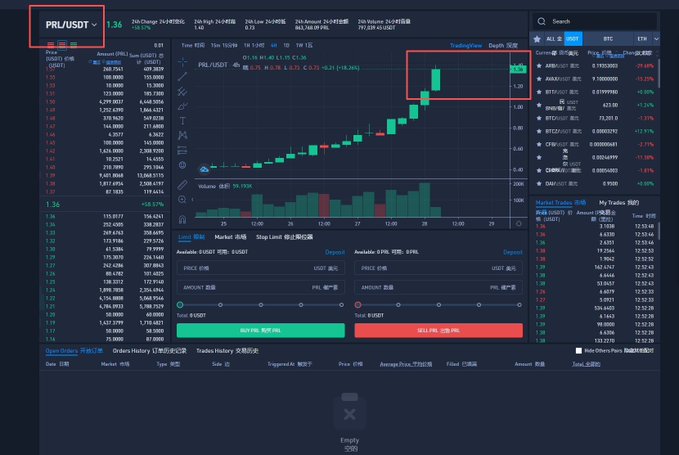Check the Hide Others Pairs checkbox
The width and height of the screenshot is (679, 455).
coord(579,351)
